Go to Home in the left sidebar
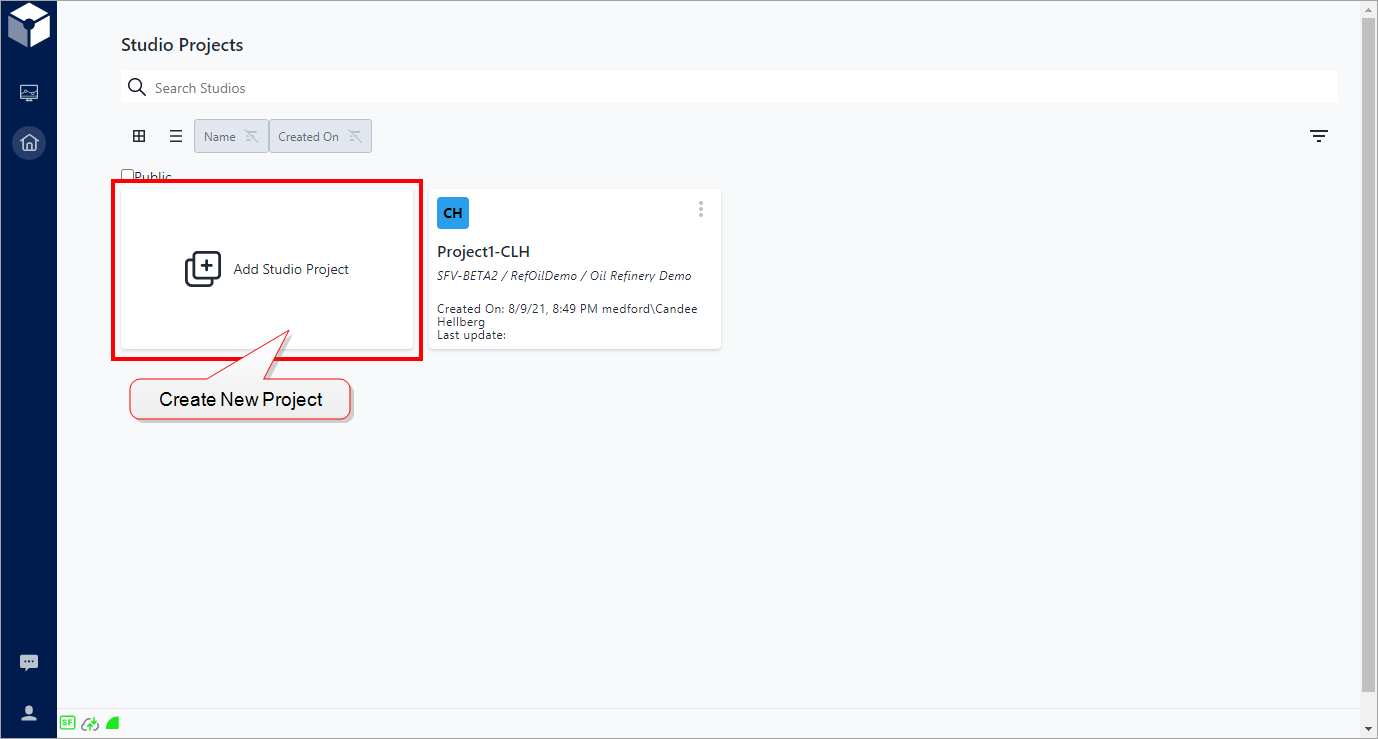1378x739 pixels. (x=29, y=143)
